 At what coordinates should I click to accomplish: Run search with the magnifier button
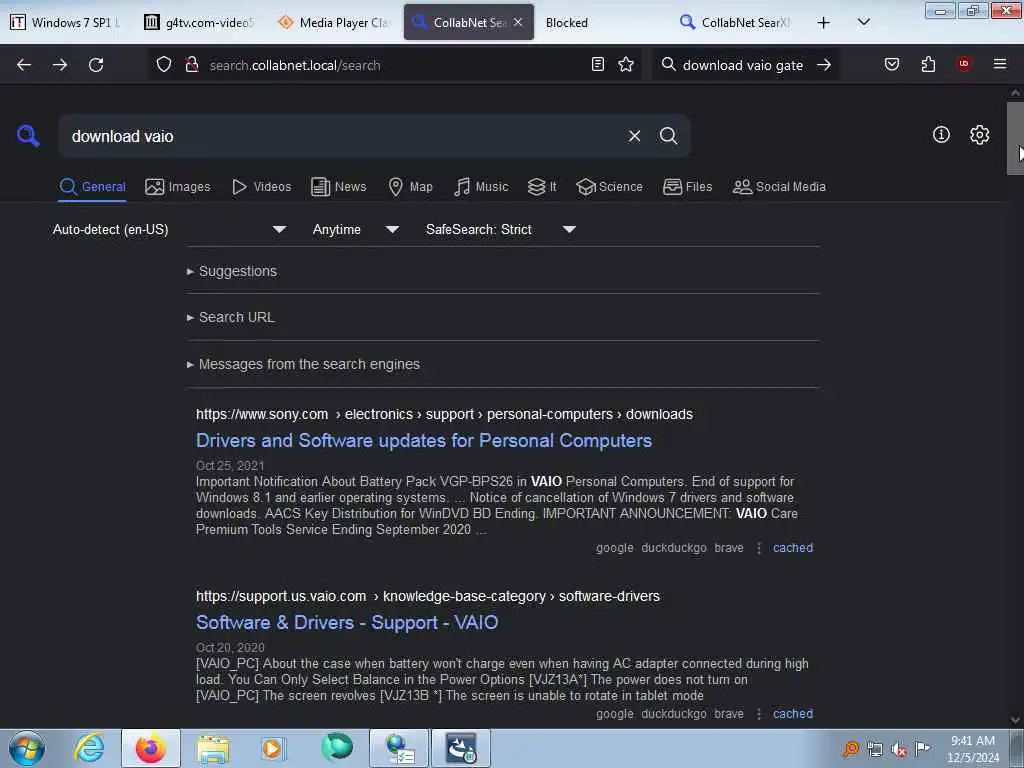(x=668, y=136)
